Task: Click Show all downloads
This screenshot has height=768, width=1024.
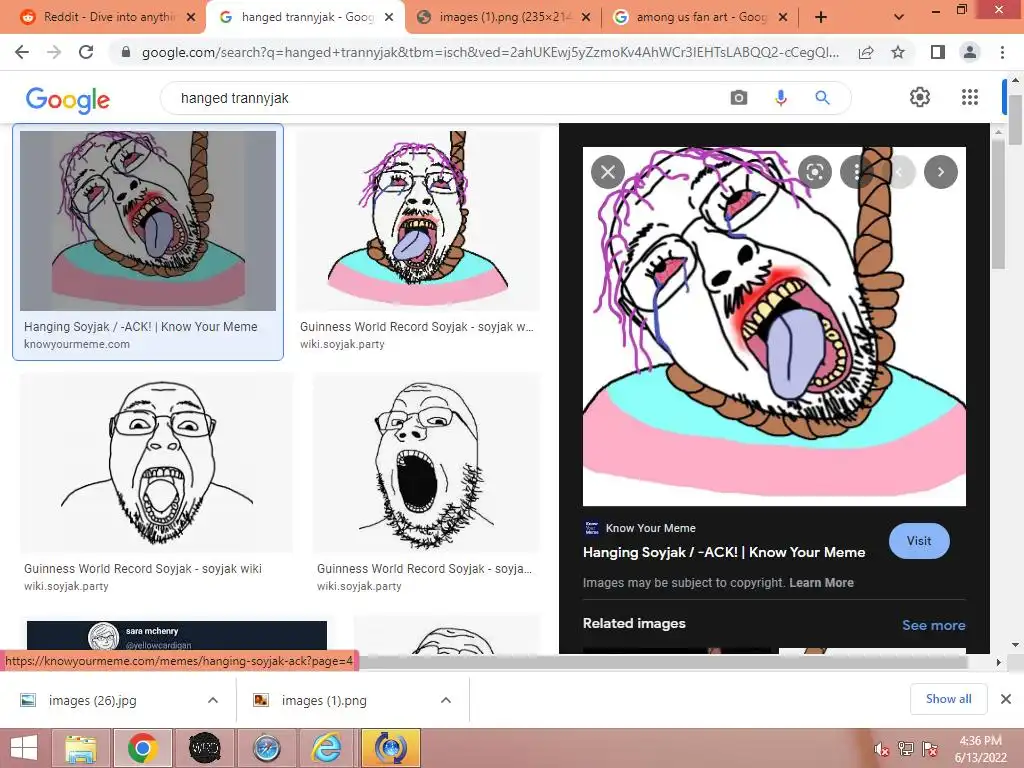Action: point(948,699)
